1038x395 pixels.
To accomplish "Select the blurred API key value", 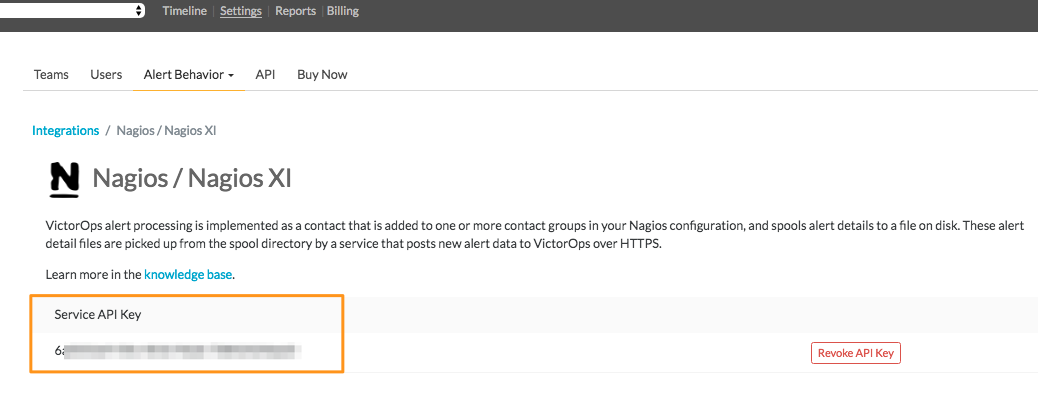I will [177, 351].
